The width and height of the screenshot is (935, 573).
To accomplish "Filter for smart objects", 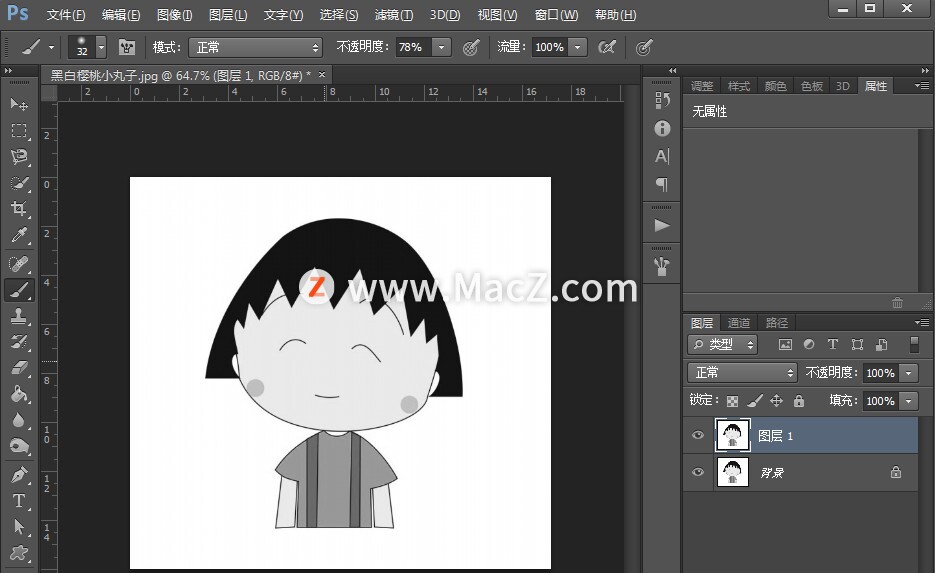I will (881, 344).
